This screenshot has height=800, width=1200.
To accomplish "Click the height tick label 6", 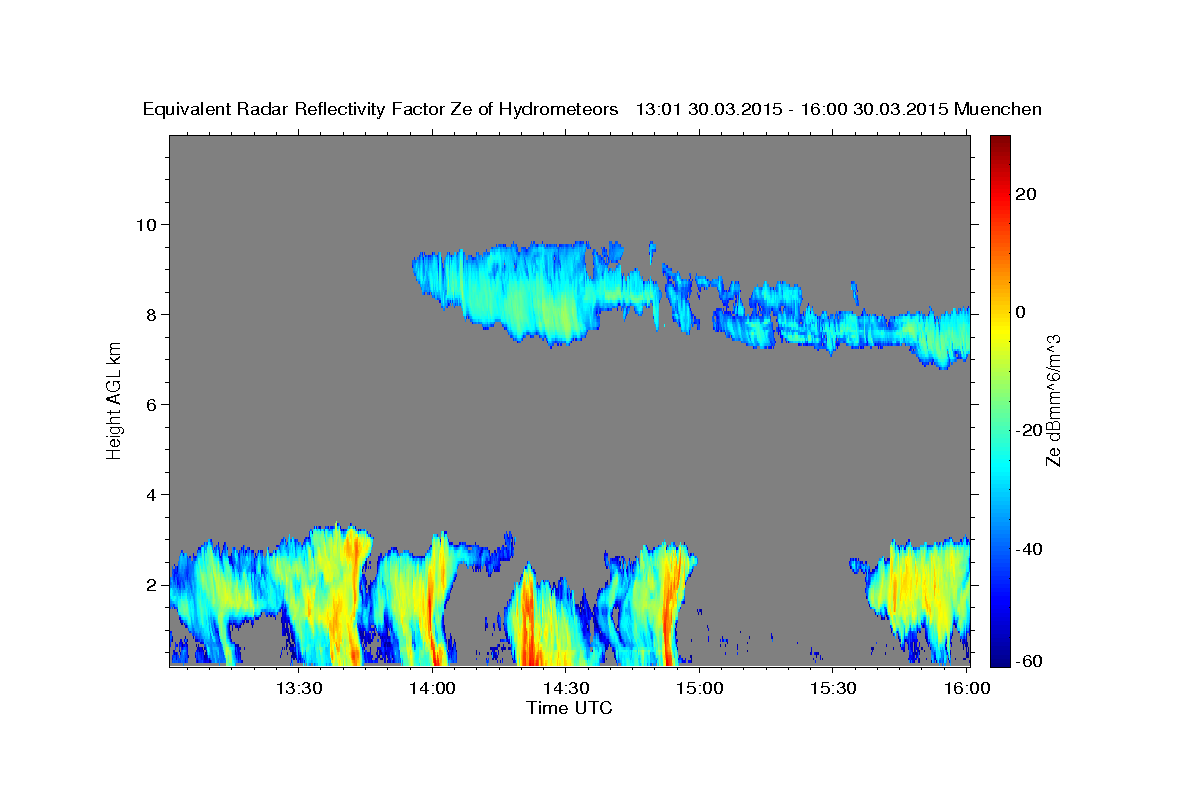I will (151, 405).
